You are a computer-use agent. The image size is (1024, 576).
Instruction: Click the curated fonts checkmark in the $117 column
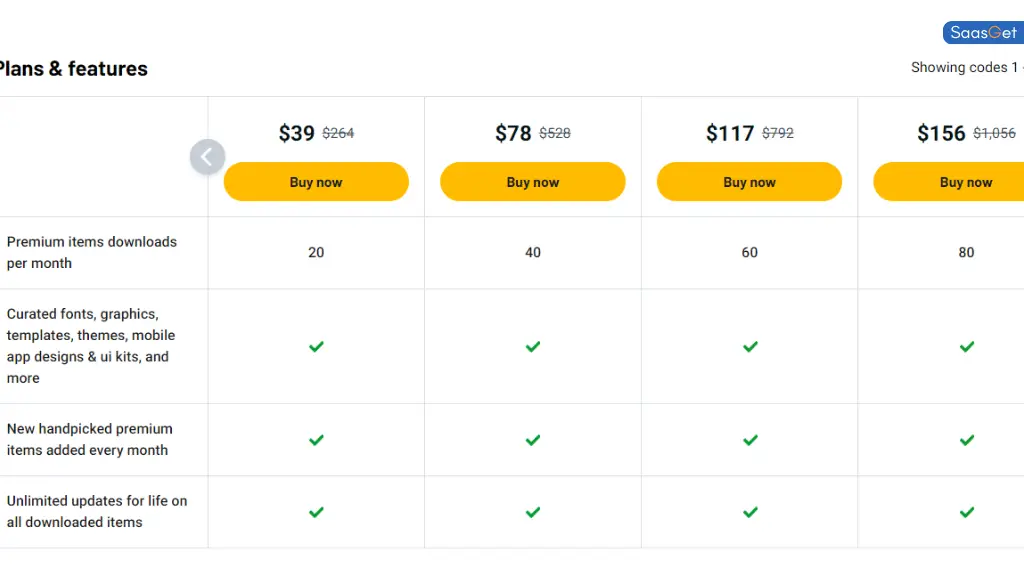(x=749, y=346)
